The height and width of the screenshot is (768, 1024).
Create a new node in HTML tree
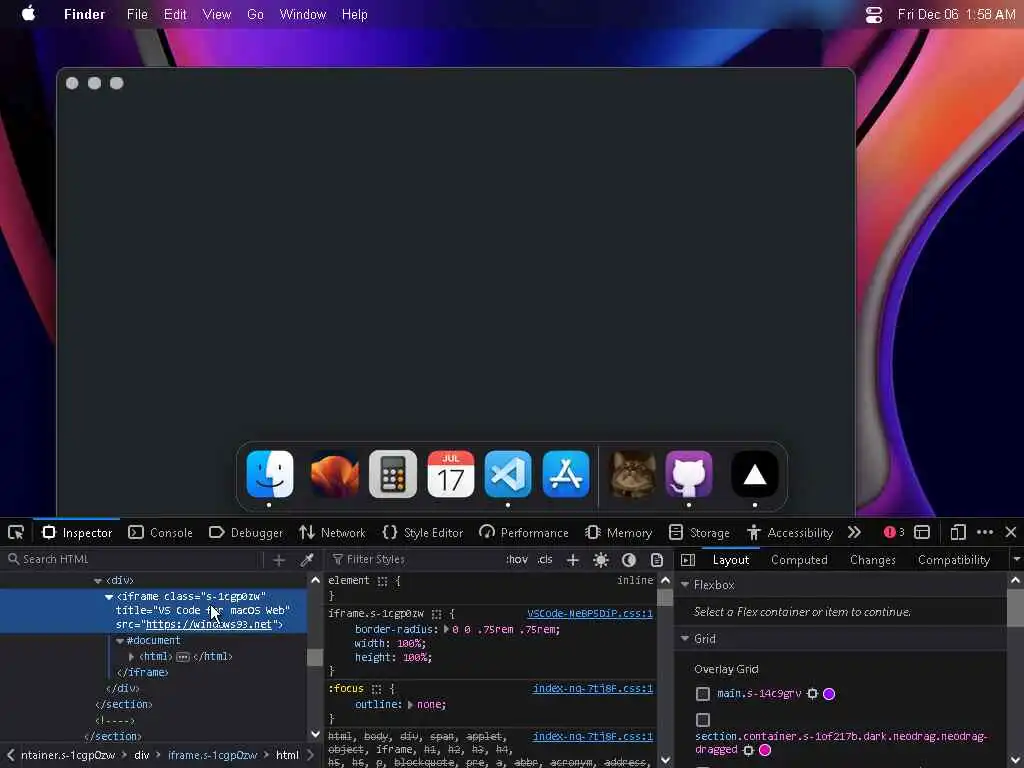coord(279,560)
